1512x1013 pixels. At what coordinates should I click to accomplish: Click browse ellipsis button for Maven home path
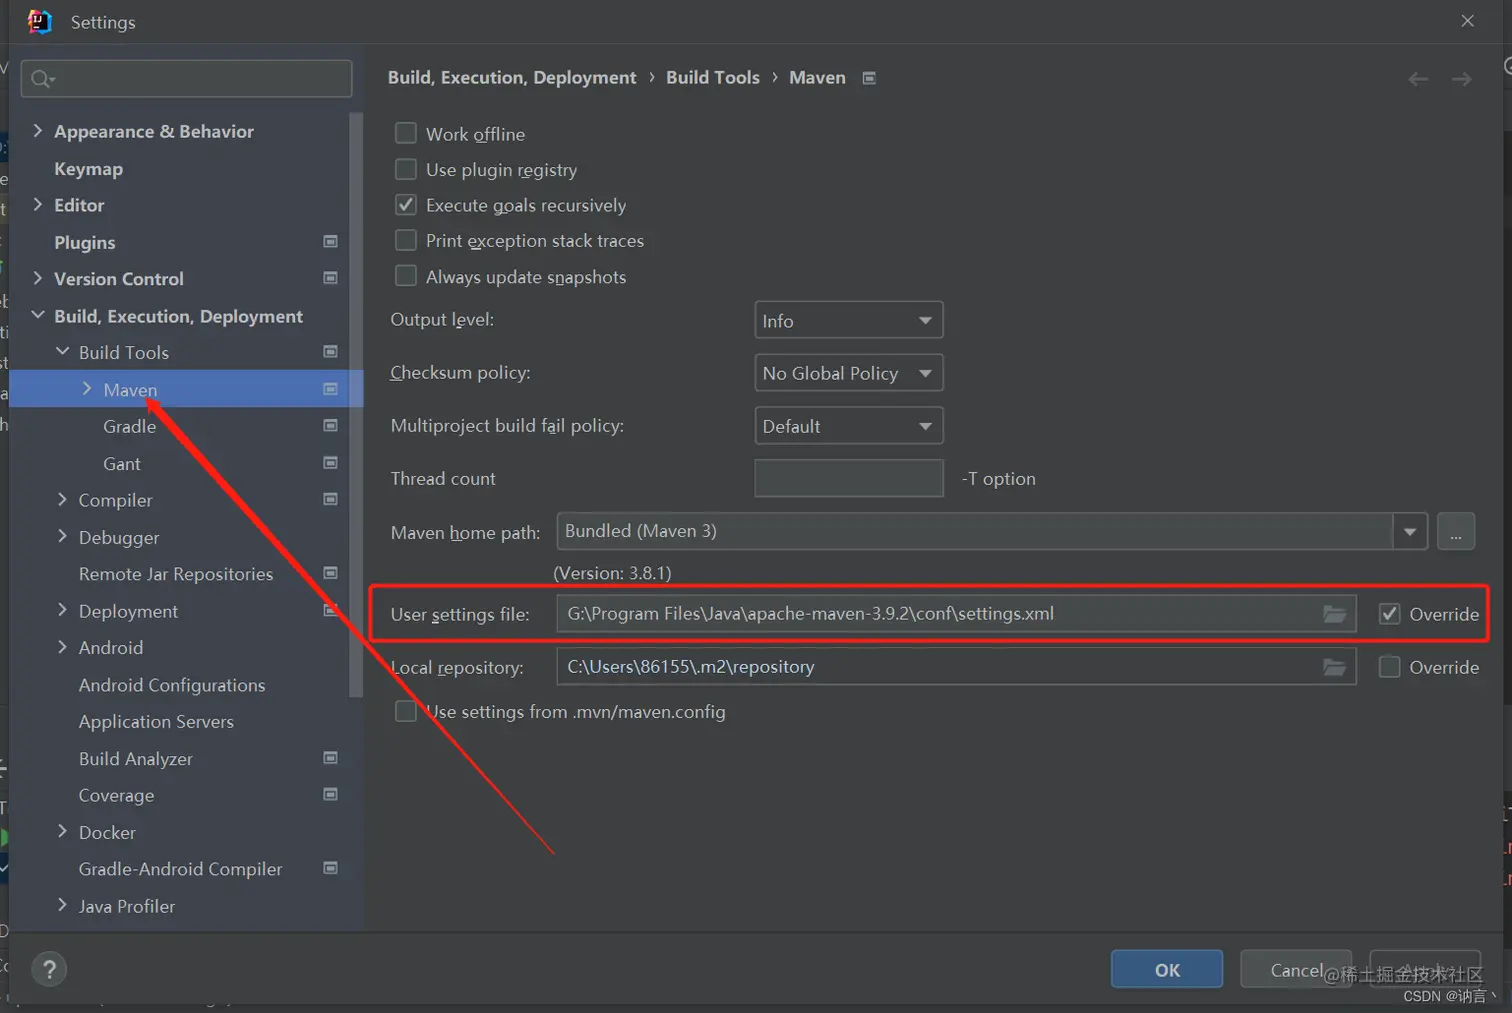1456,532
